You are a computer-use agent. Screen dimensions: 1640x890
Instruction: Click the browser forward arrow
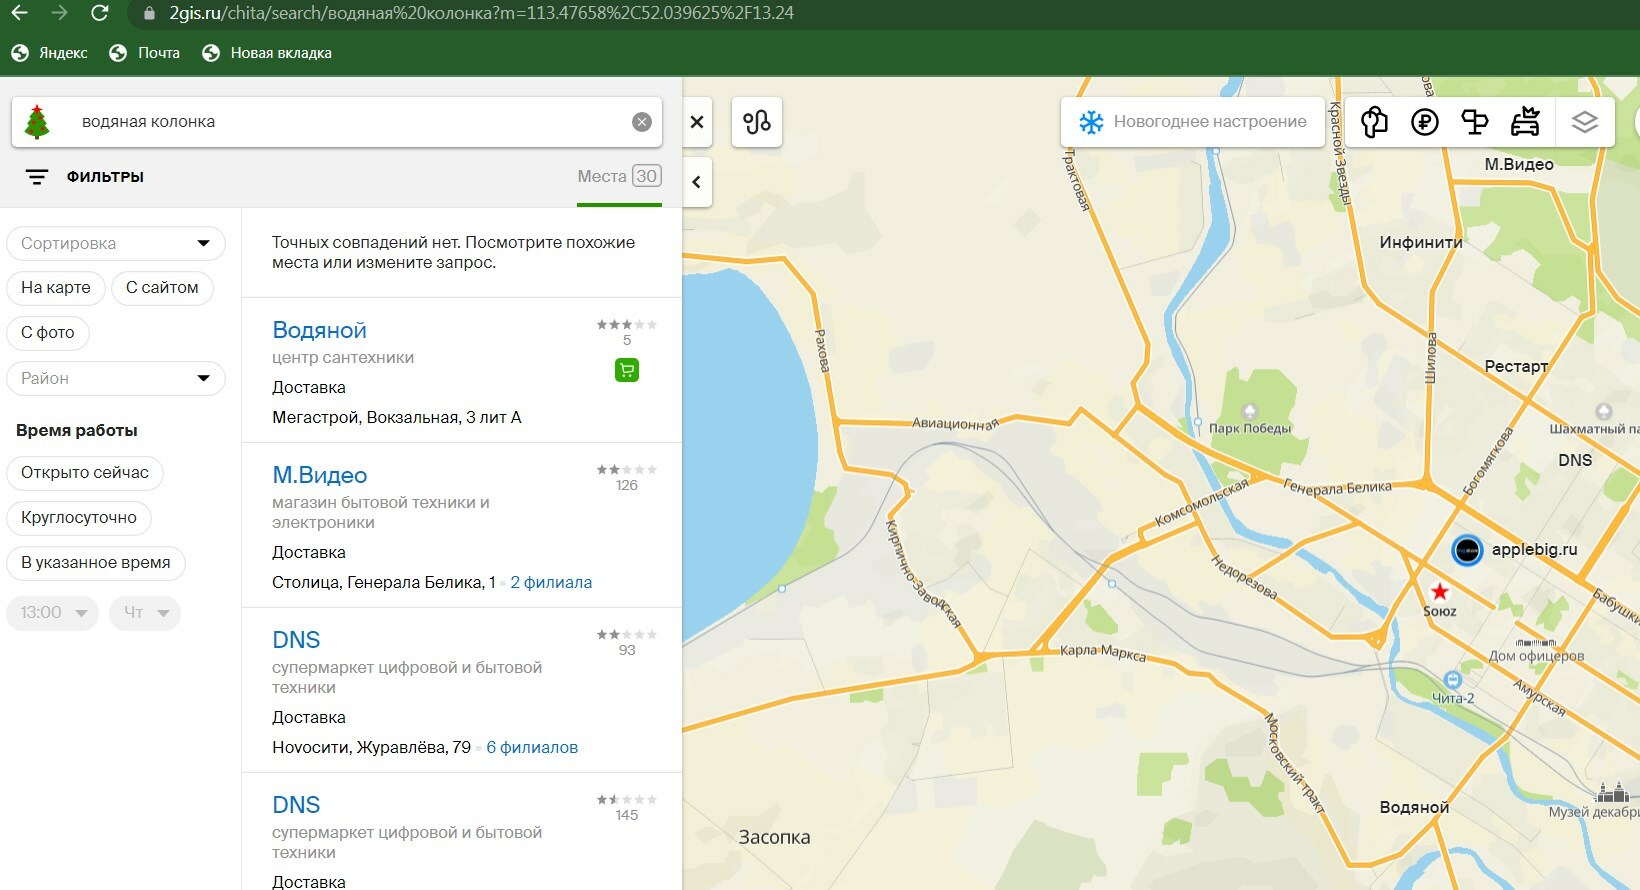click(59, 13)
